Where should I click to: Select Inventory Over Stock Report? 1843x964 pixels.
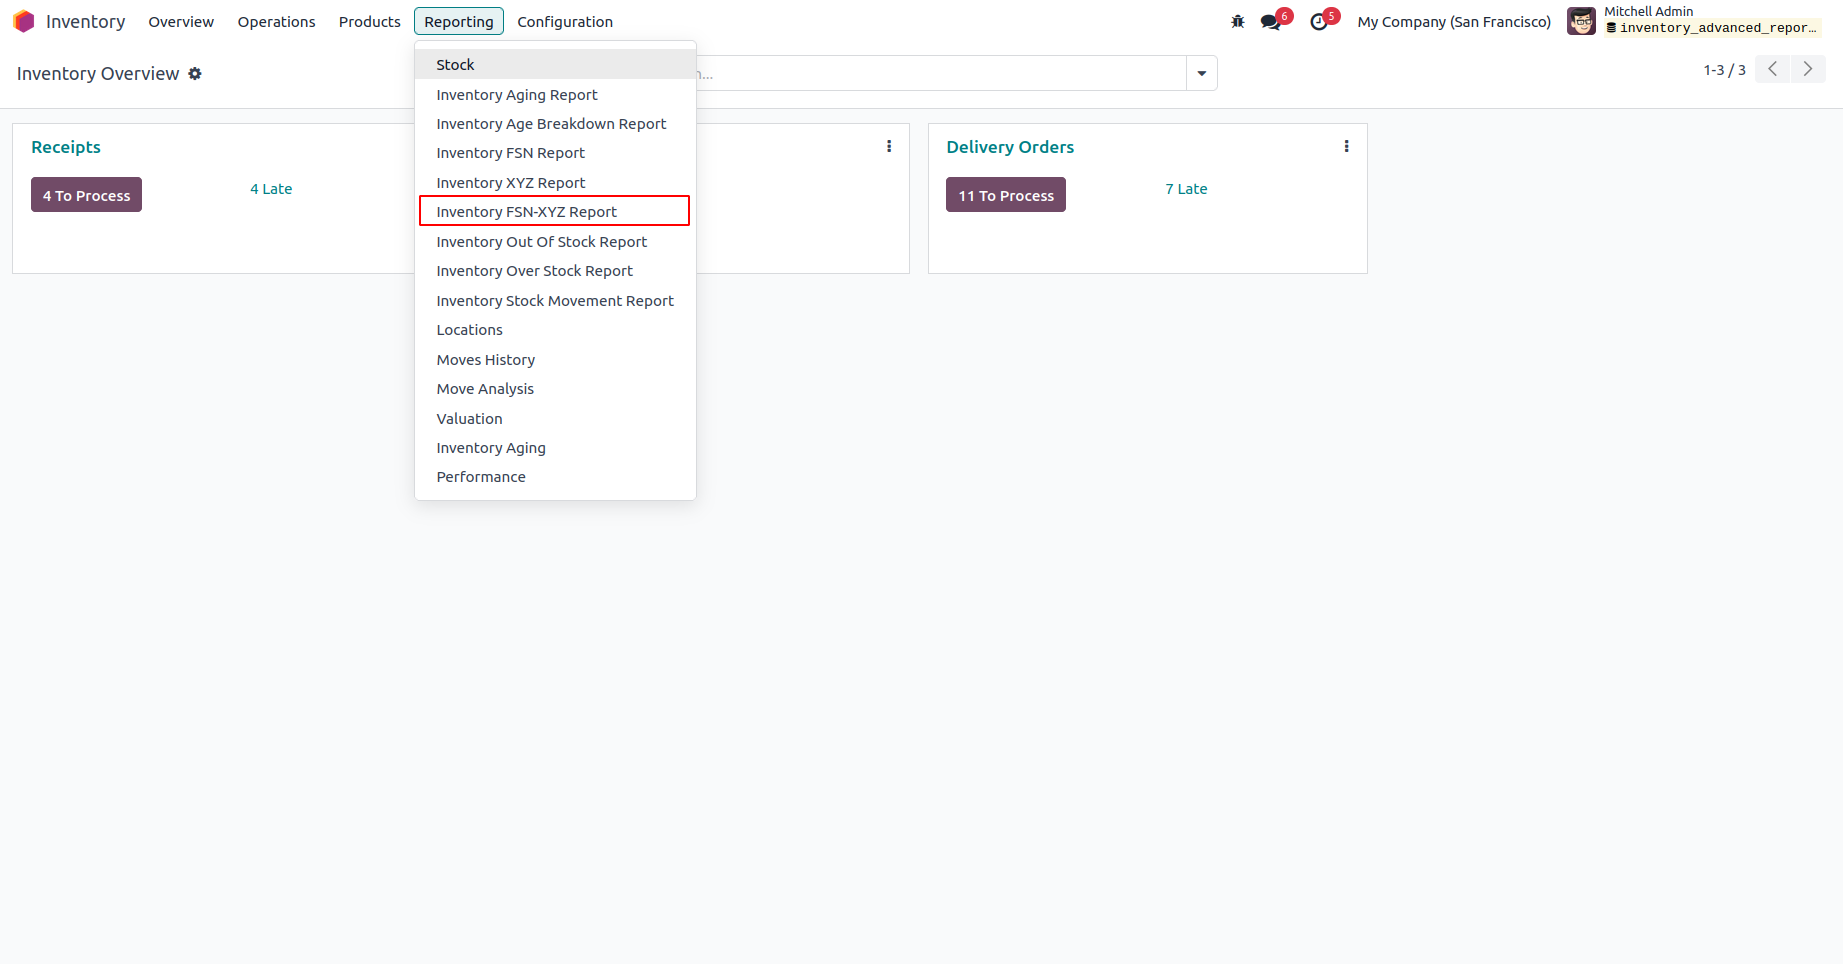[555, 270]
